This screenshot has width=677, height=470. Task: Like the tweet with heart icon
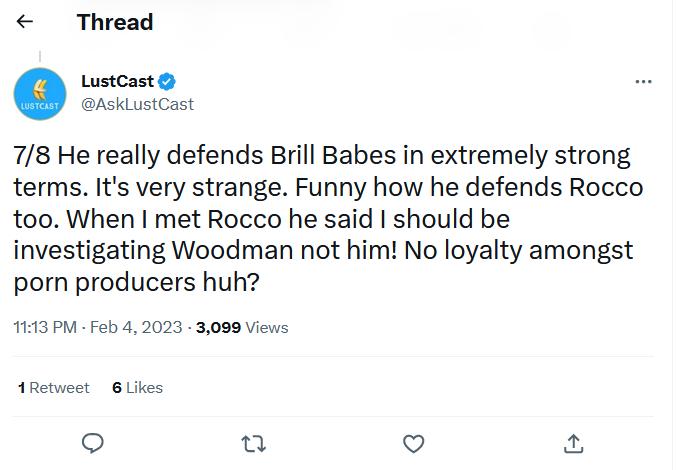click(x=414, y=444)
